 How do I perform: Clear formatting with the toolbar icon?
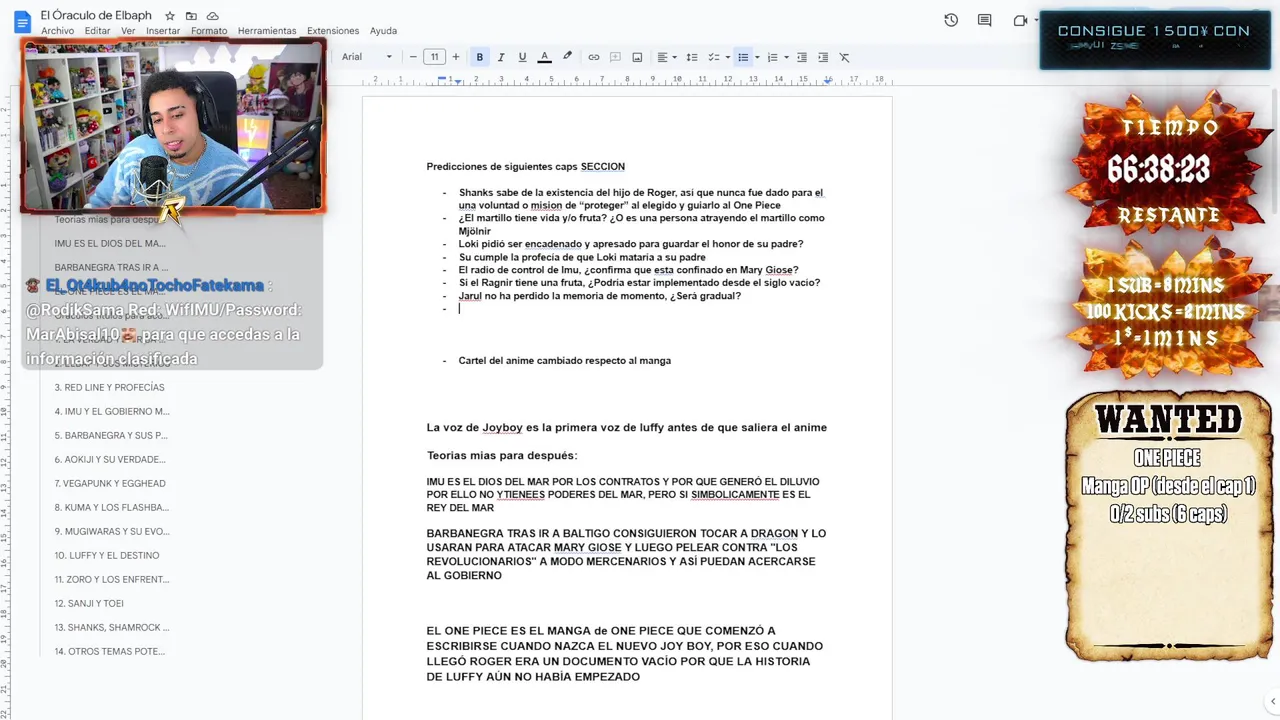(845, 57)
